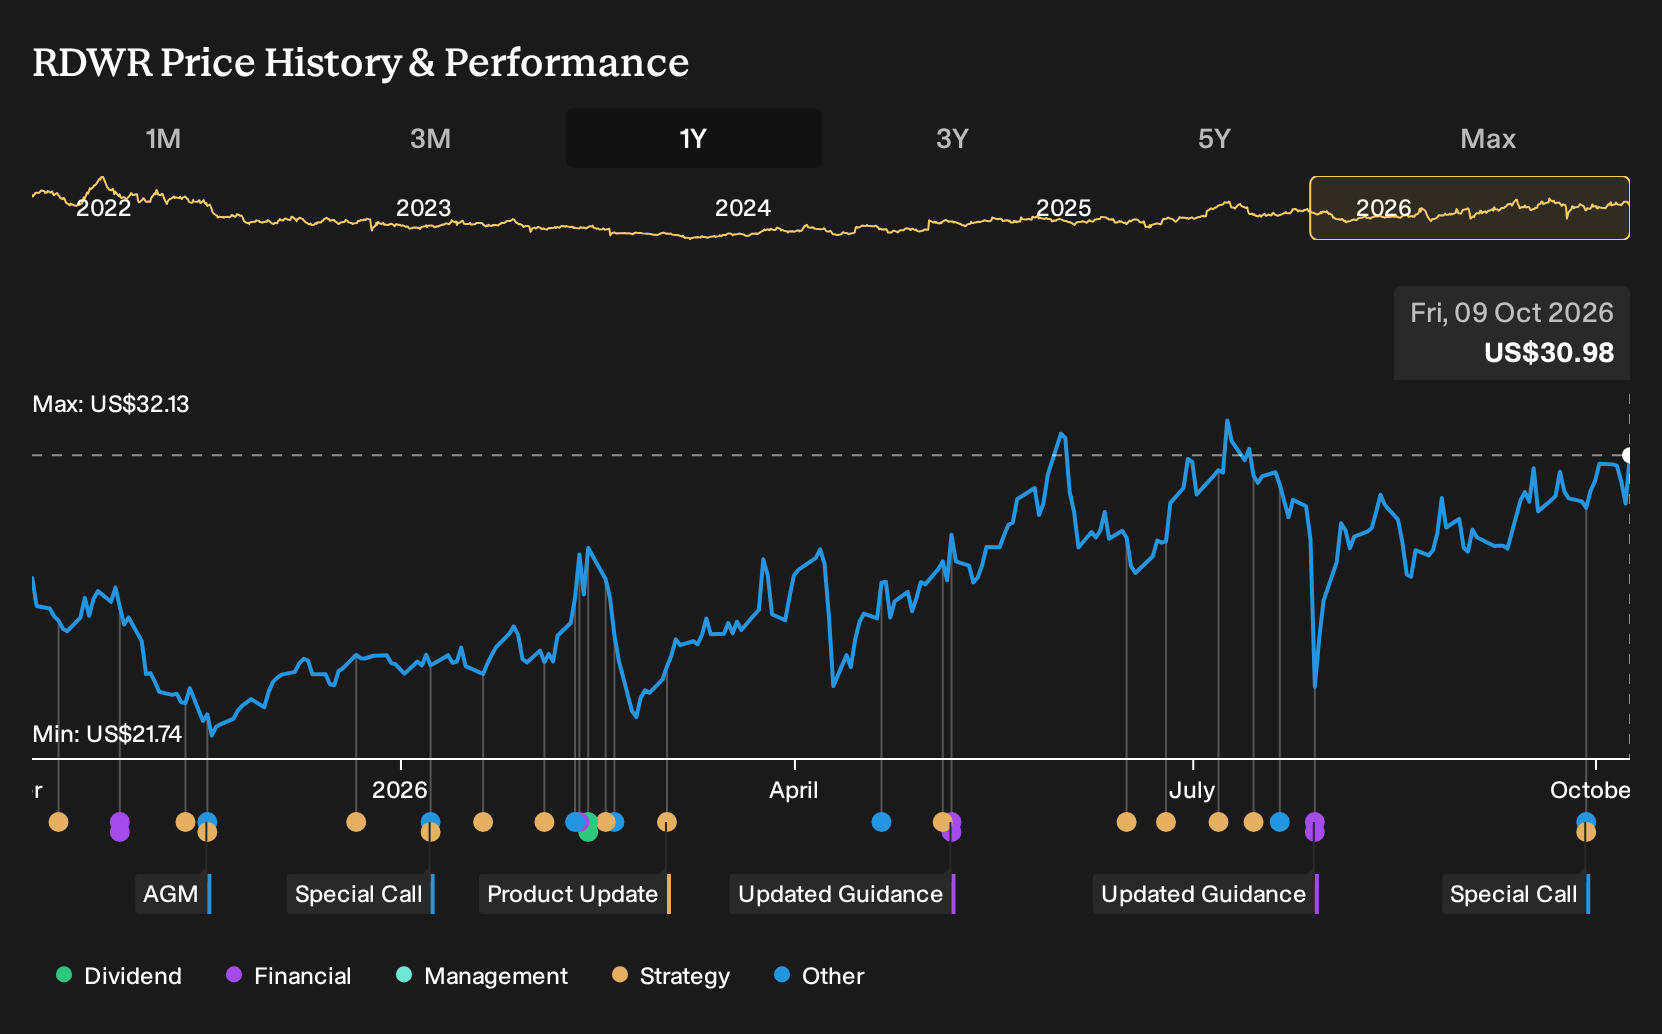Select the highlighted 2026 range window in navigator

pos(1470,208)
